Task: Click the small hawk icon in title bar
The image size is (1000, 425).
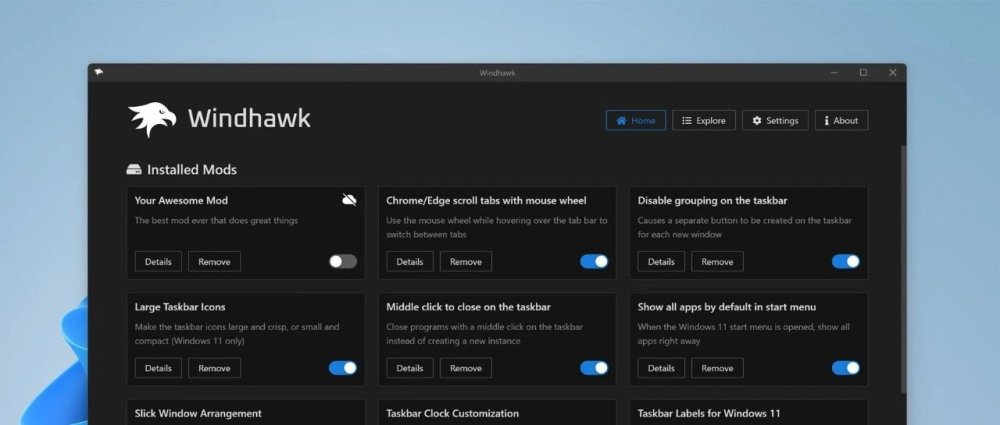Action: click(98, 72)
